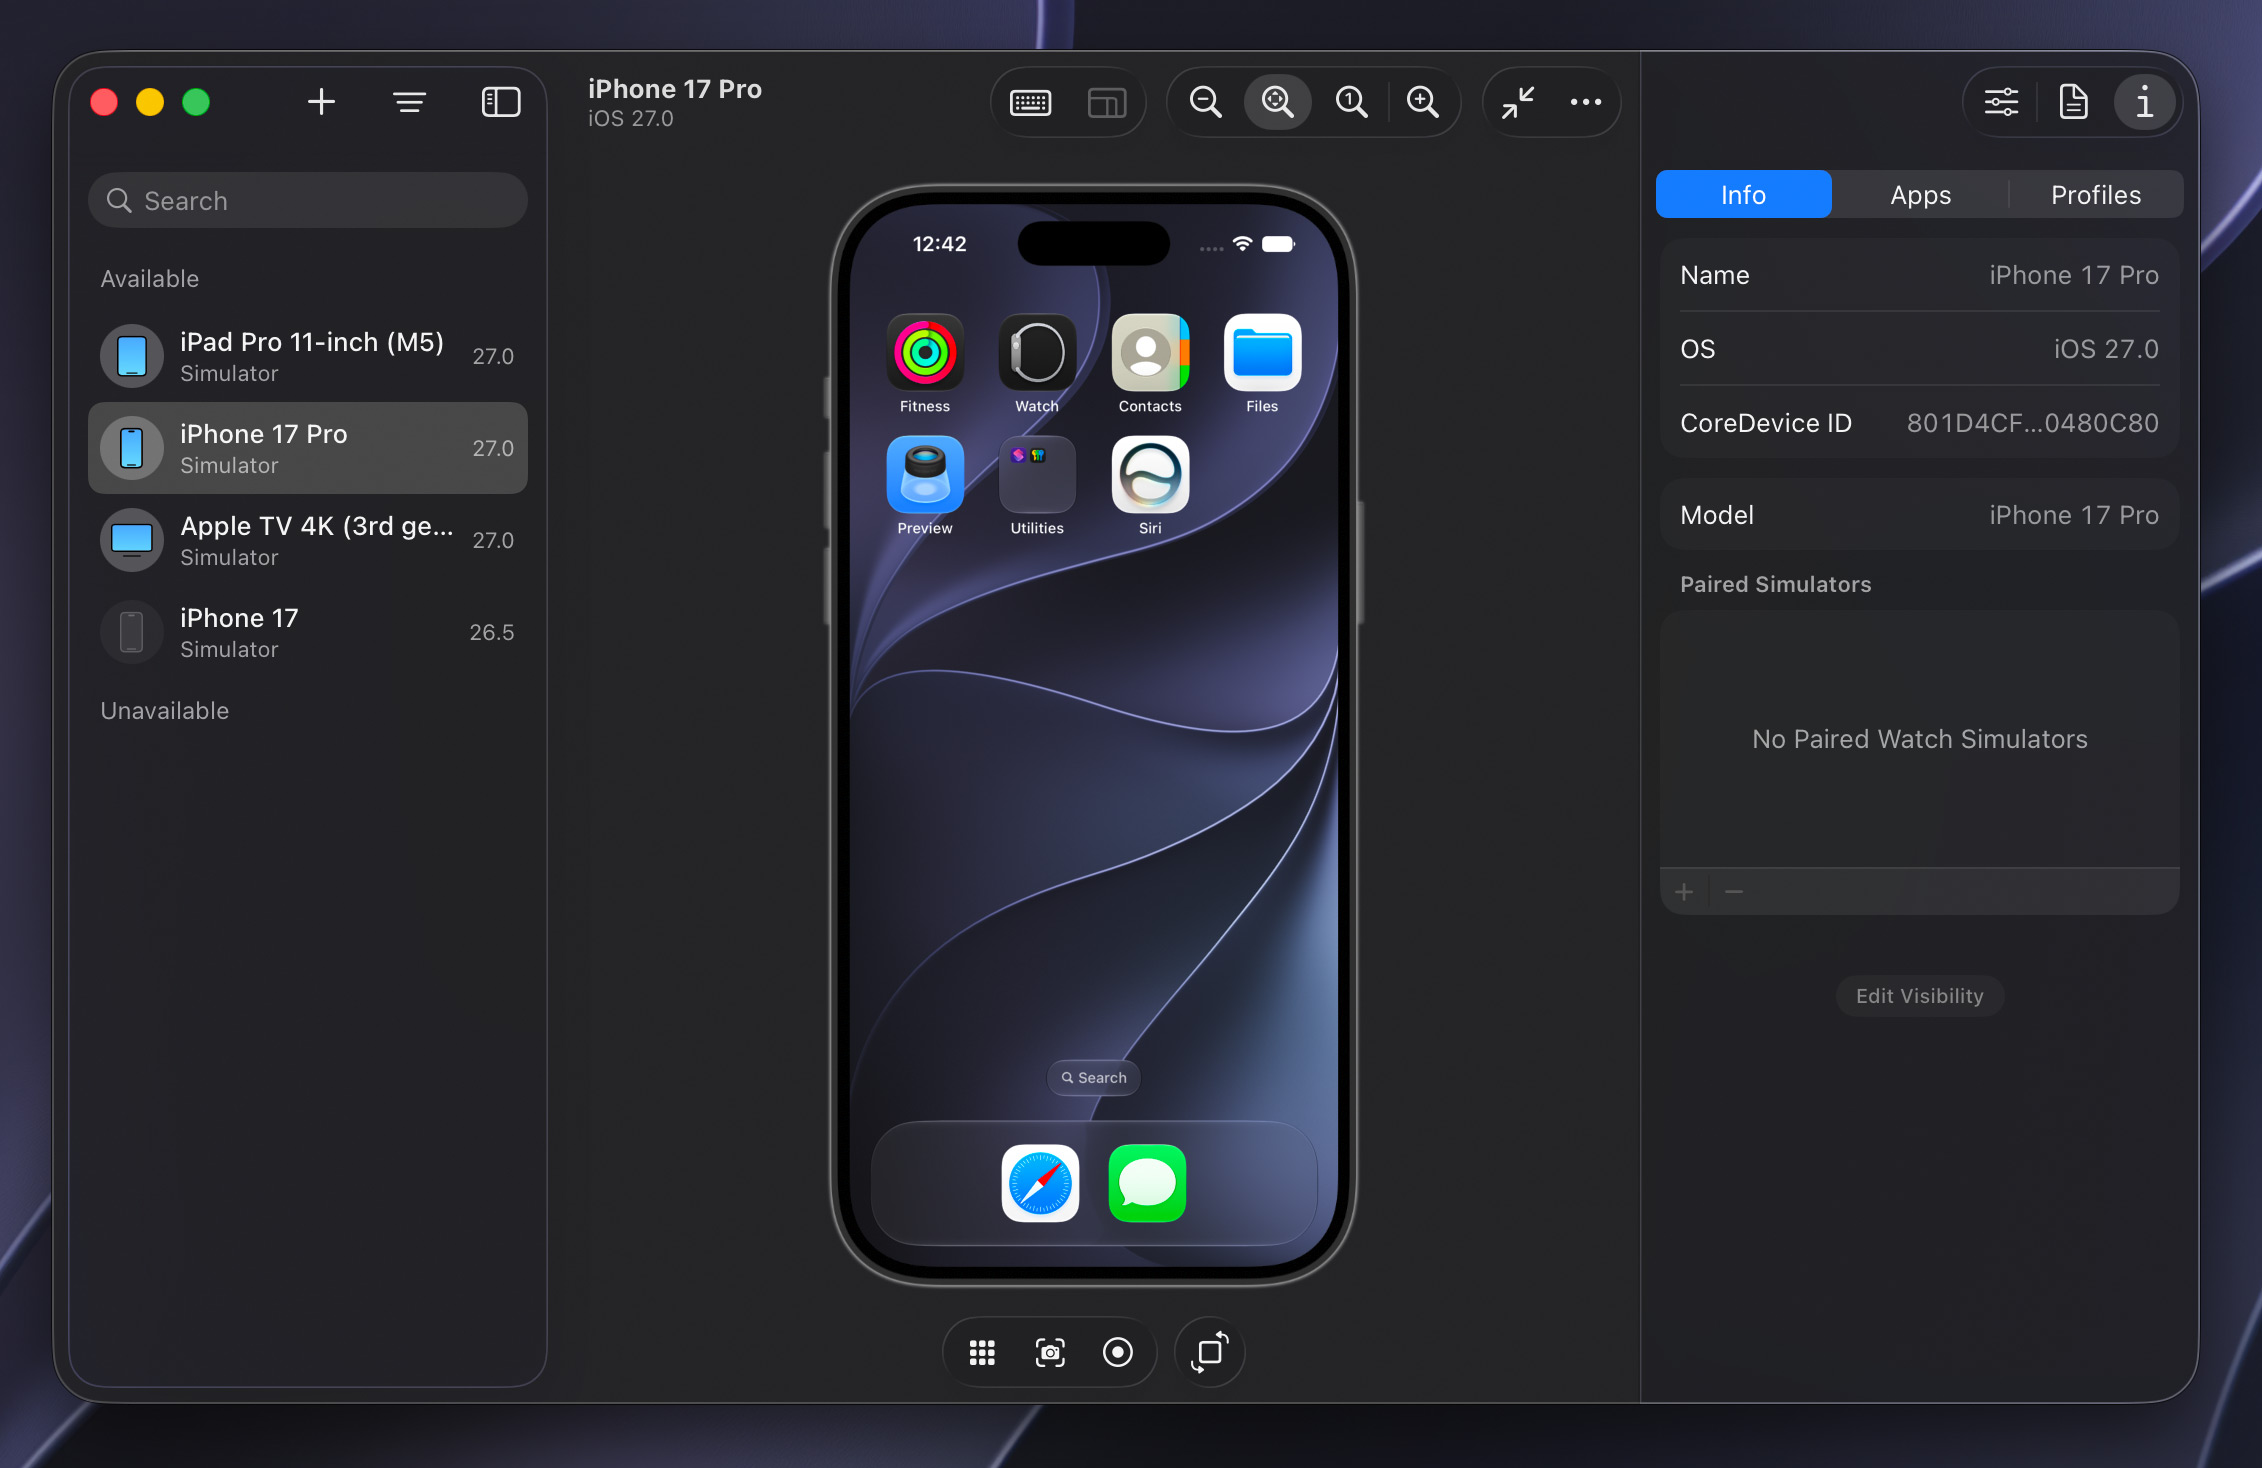Switch to the Profiles tab
The height and width of the screenshot is (1468, 2262).
tap(2096, 194)
